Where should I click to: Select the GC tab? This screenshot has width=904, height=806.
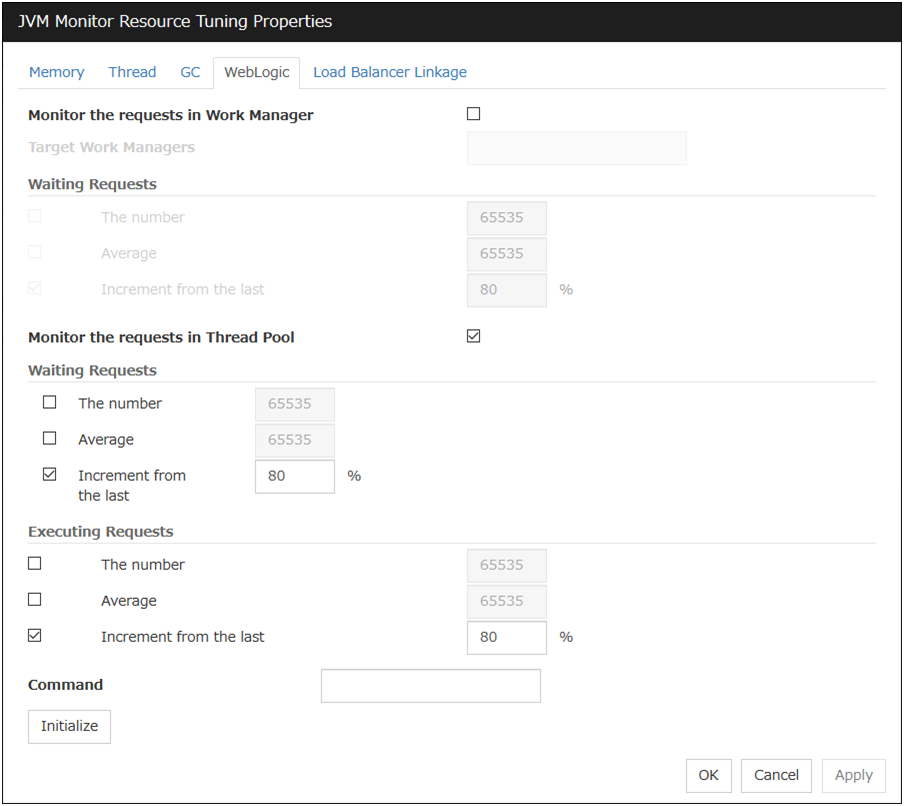190,72
